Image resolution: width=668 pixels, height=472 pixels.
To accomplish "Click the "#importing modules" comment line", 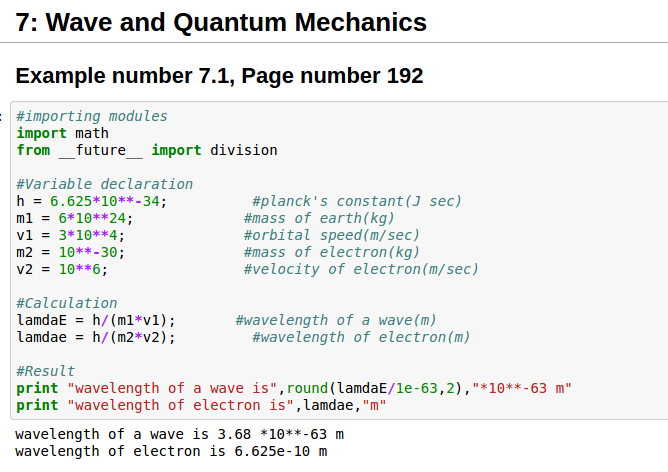I will coord(92,116).
